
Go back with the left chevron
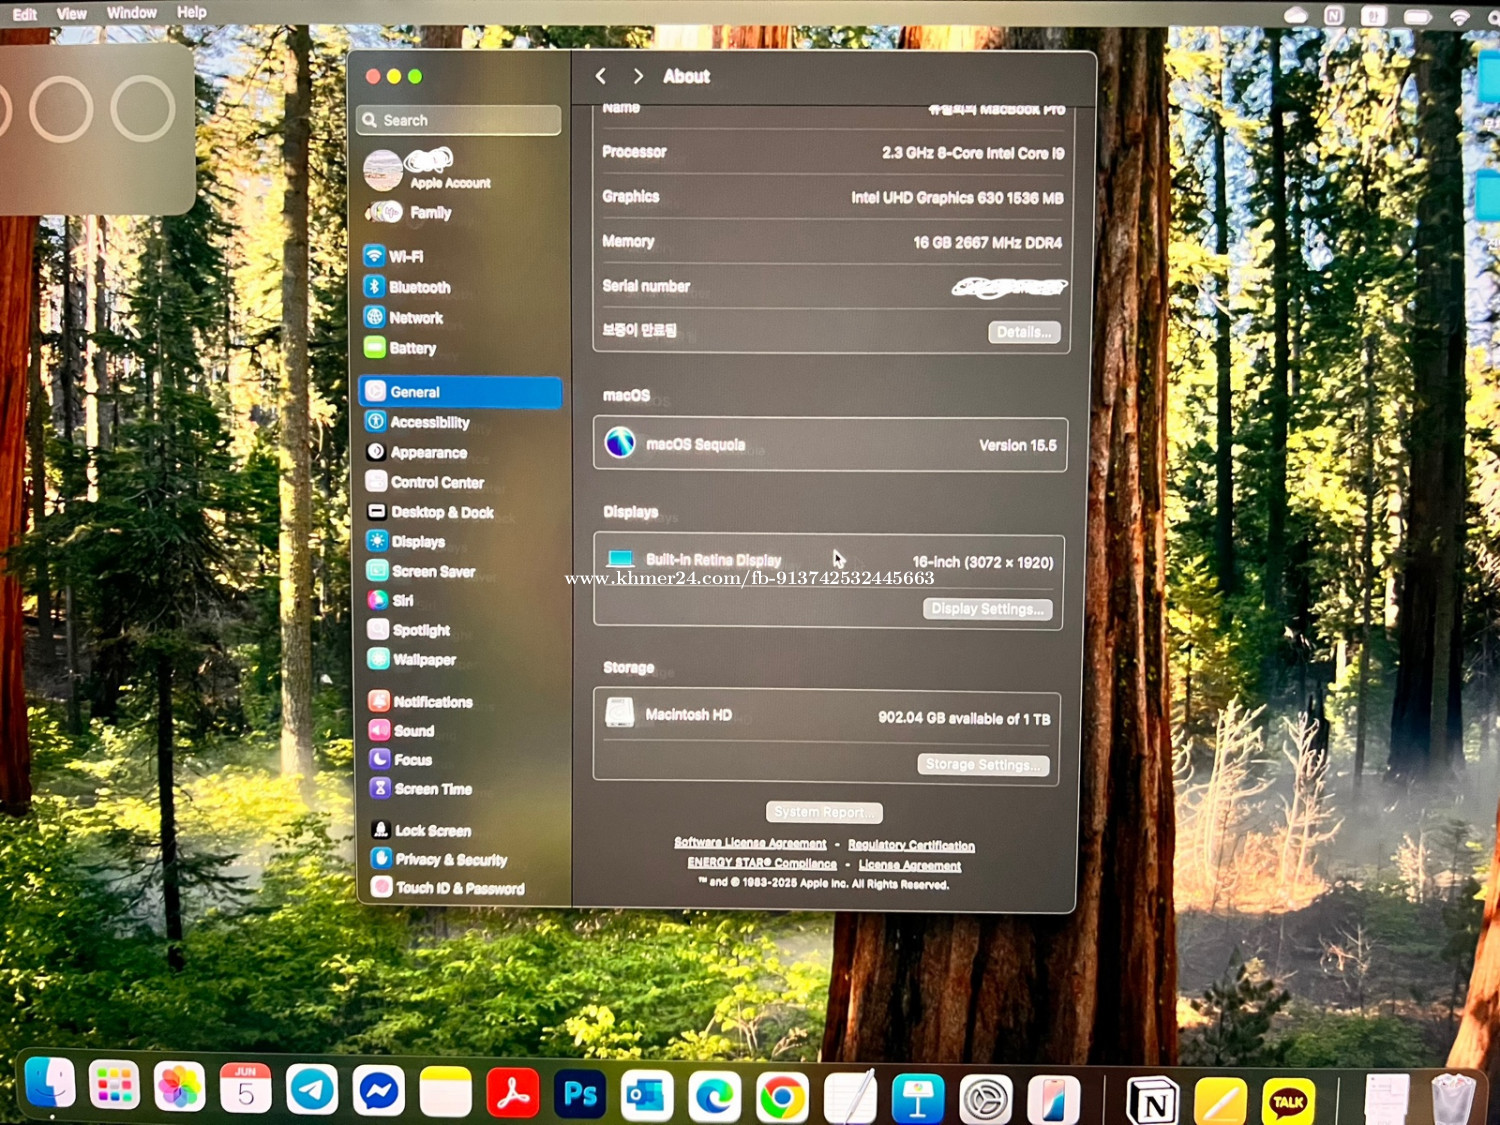click(x=601, y=76)
